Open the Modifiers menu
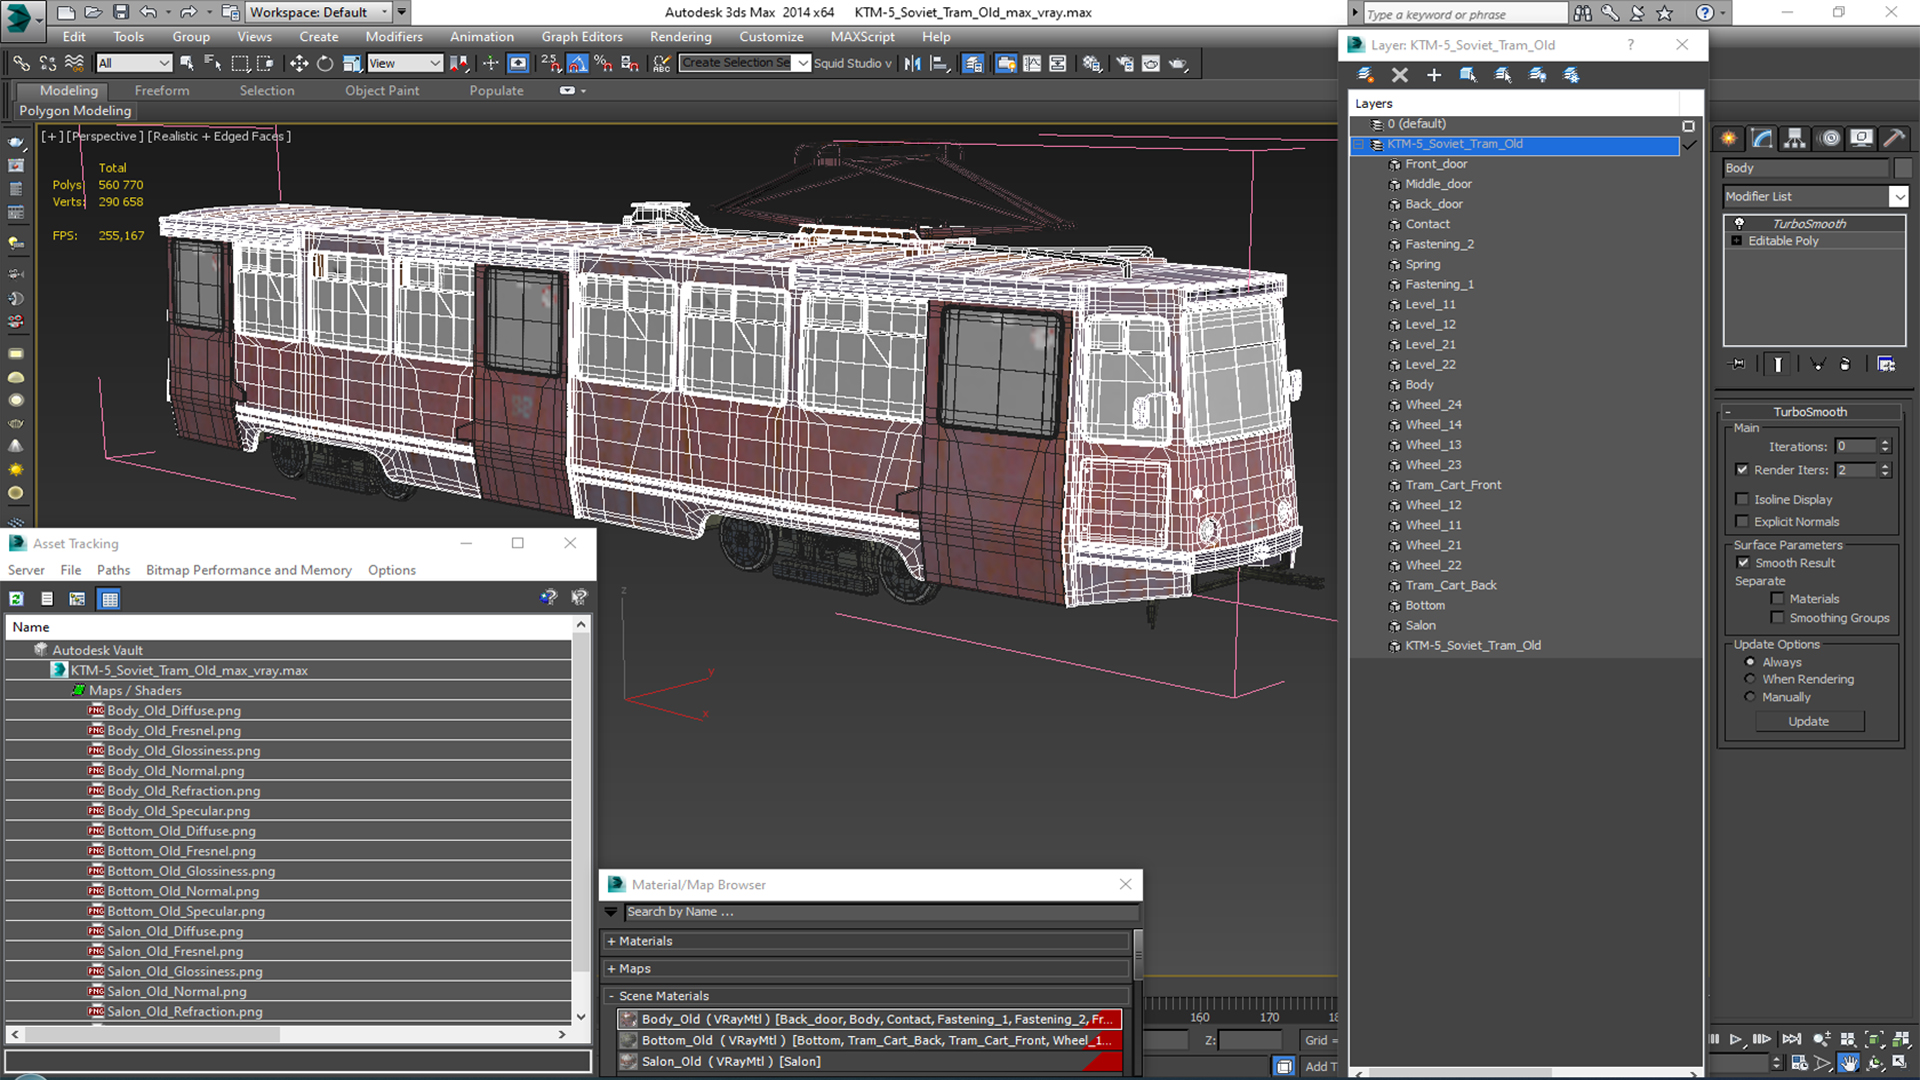1920x1080 pixels. (394, 37)
